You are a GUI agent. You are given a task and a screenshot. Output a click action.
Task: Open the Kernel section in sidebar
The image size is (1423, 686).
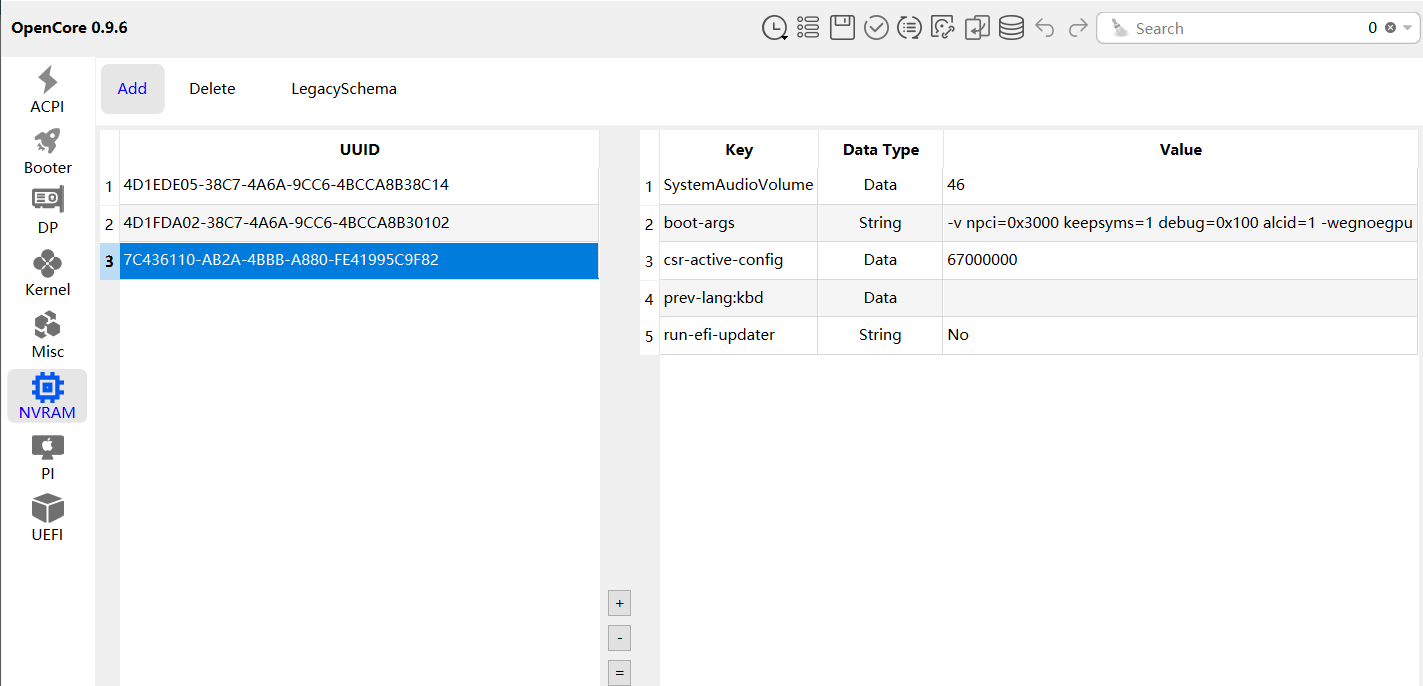(x=48, y=274)
